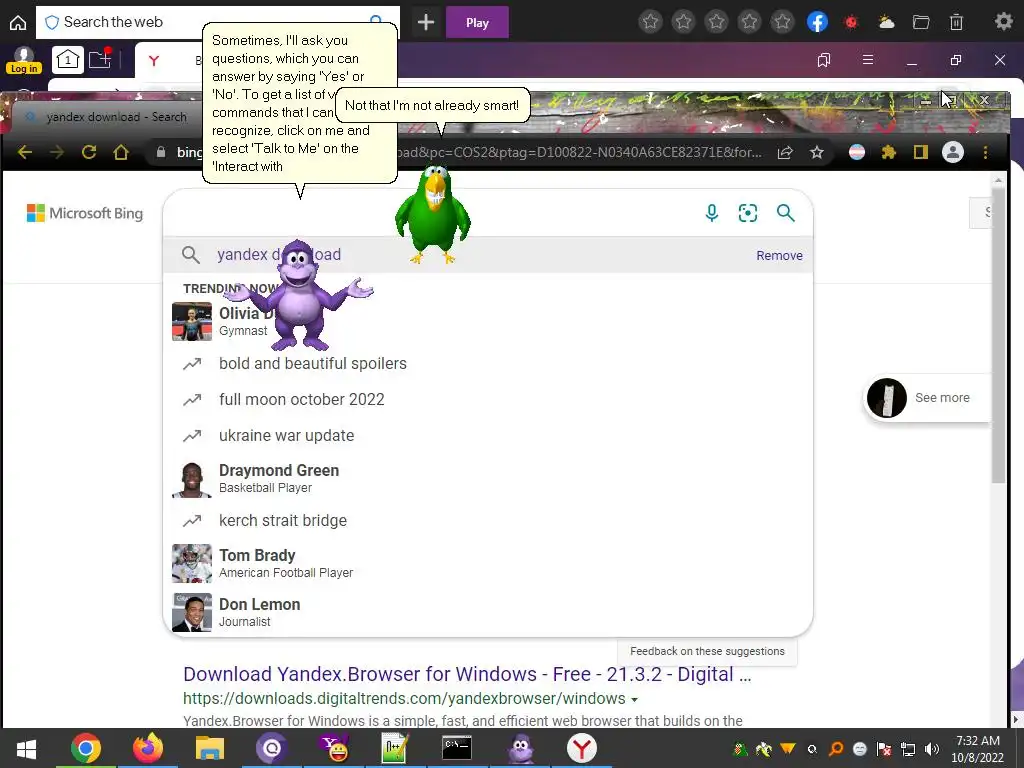Click the Bing search magnifier button
This screenshot has height=768, width=1024.
click(x=786, y=213)
